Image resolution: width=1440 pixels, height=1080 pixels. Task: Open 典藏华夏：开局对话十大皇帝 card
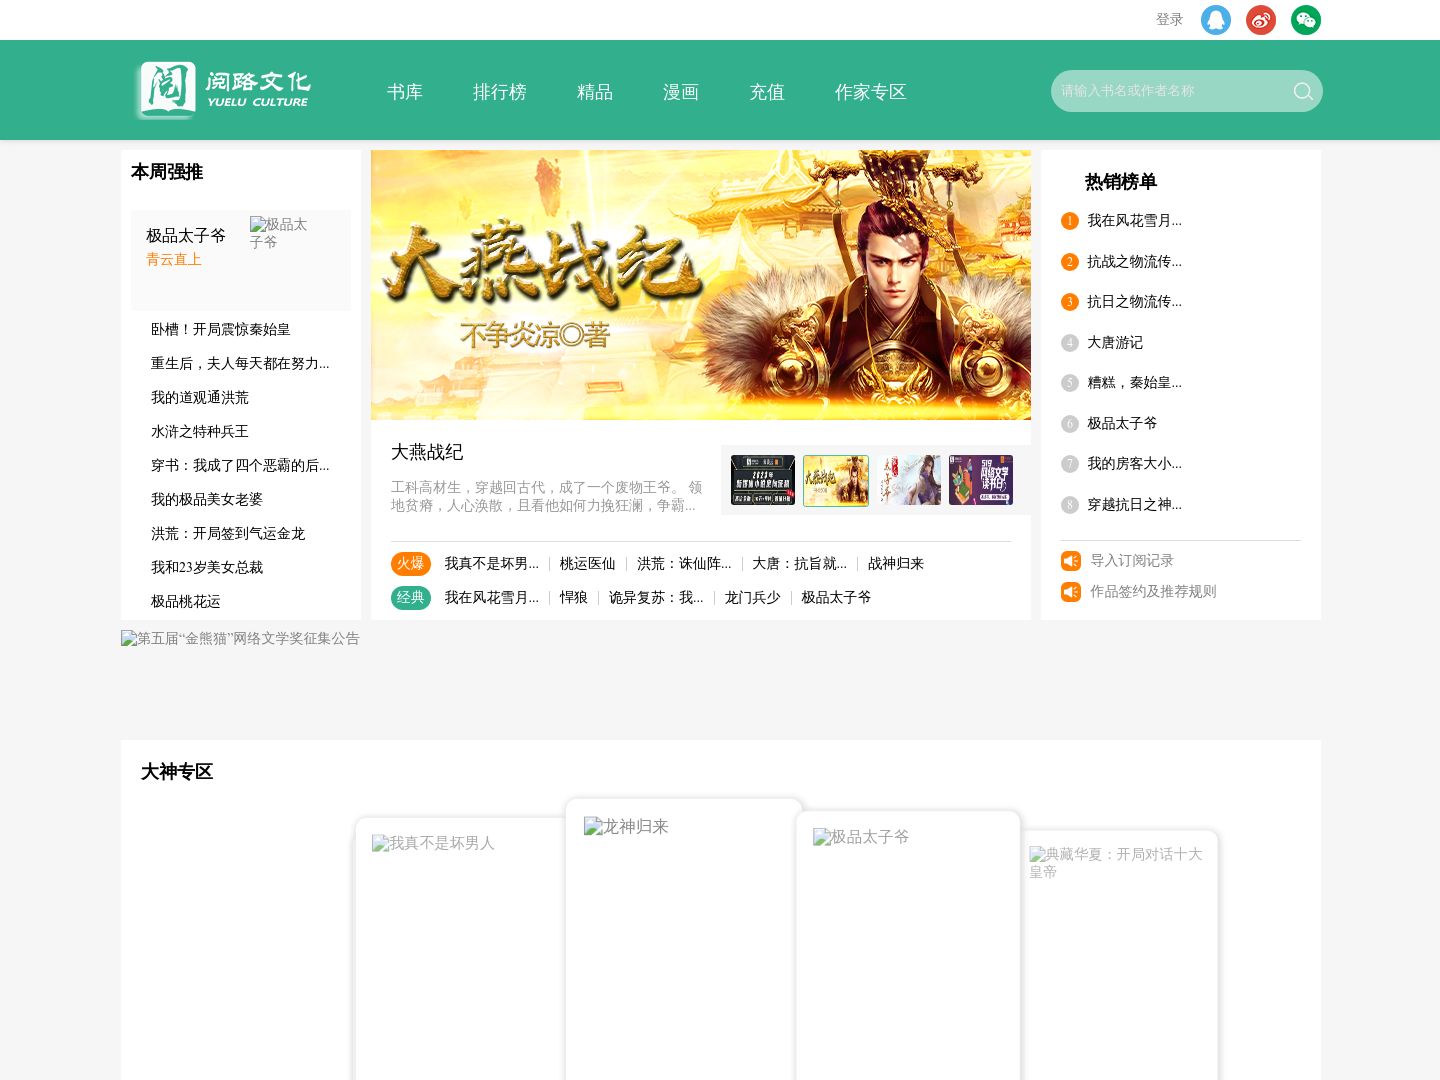tap(1120, 955)
